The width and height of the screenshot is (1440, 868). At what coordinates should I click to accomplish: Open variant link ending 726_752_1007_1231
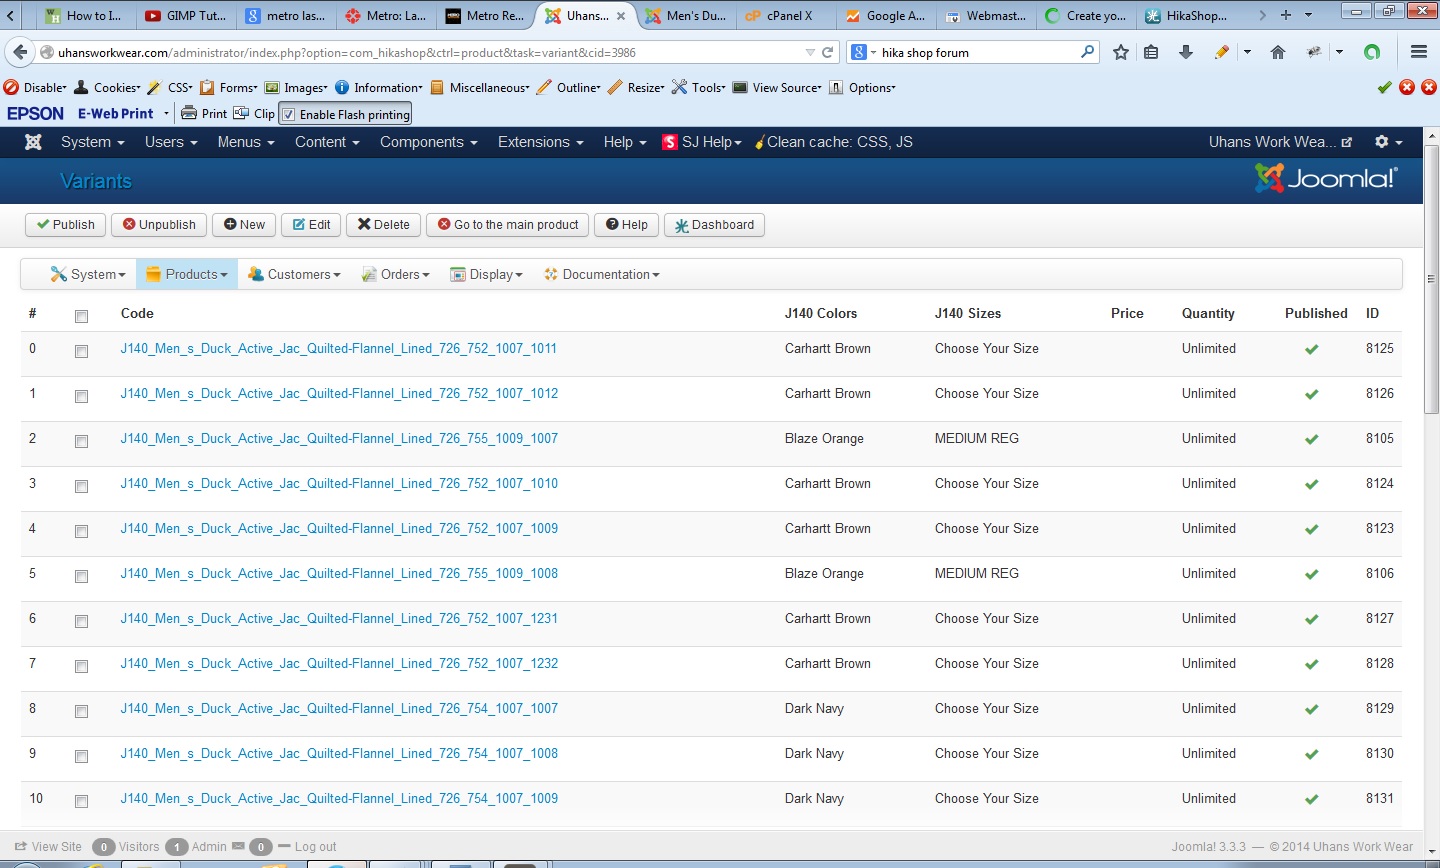[x=339, y=618]
